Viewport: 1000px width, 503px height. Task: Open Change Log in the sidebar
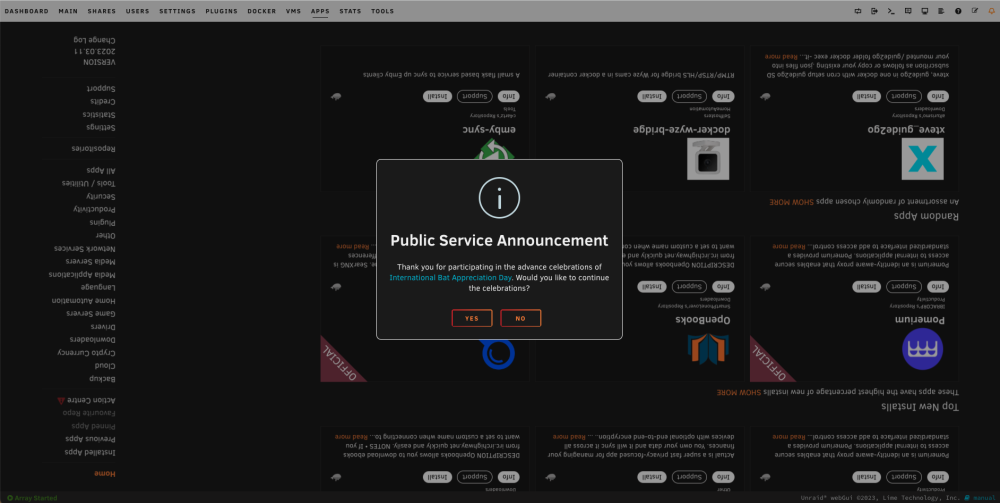(x=94, y=40)
